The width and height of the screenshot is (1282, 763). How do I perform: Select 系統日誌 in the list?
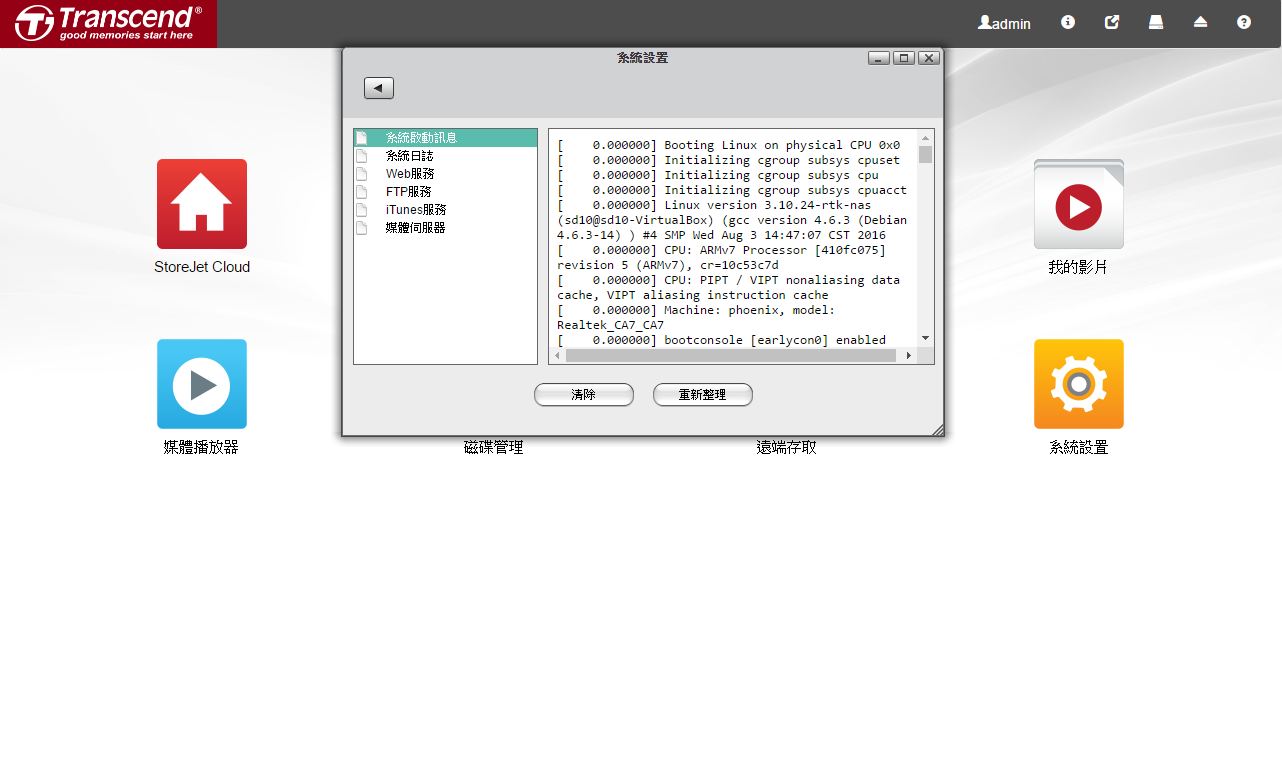click(x=446, y=156)
